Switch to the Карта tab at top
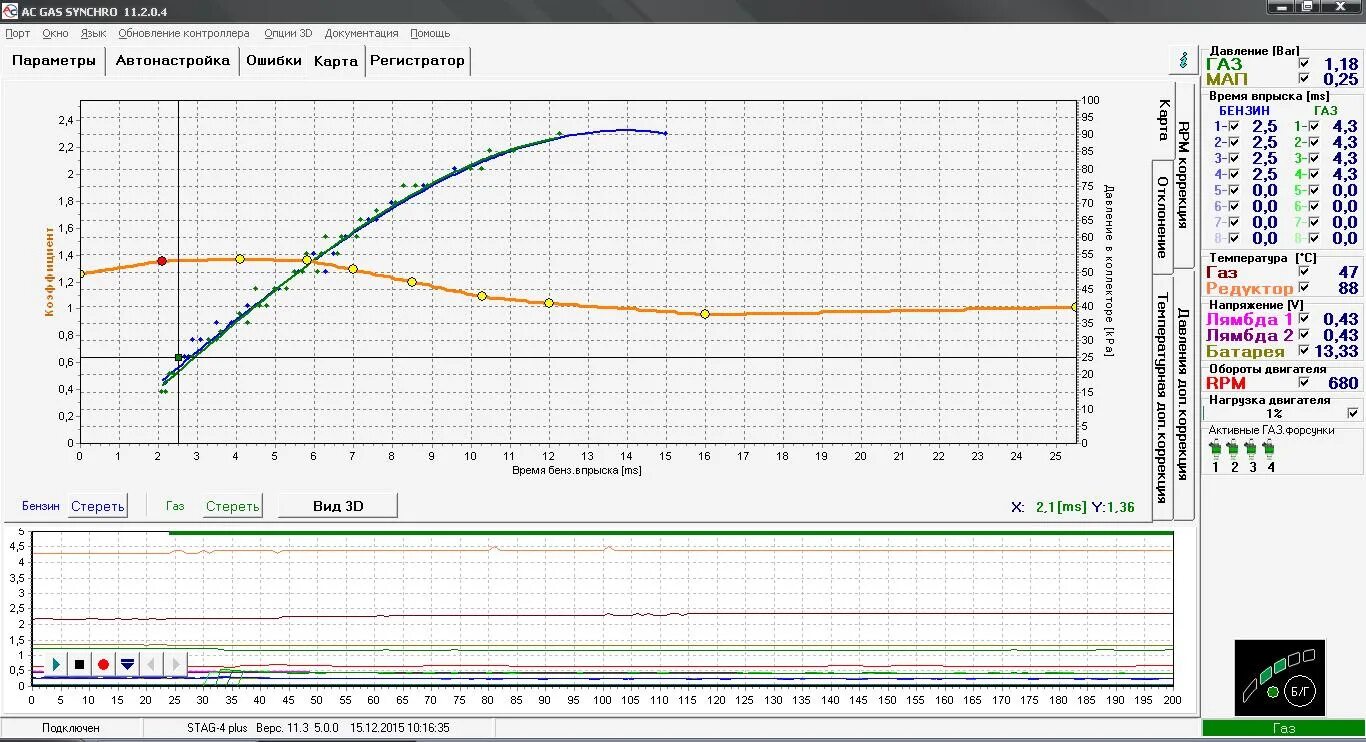The width and height of the screenshot is (1366, 742). point(336,61)
